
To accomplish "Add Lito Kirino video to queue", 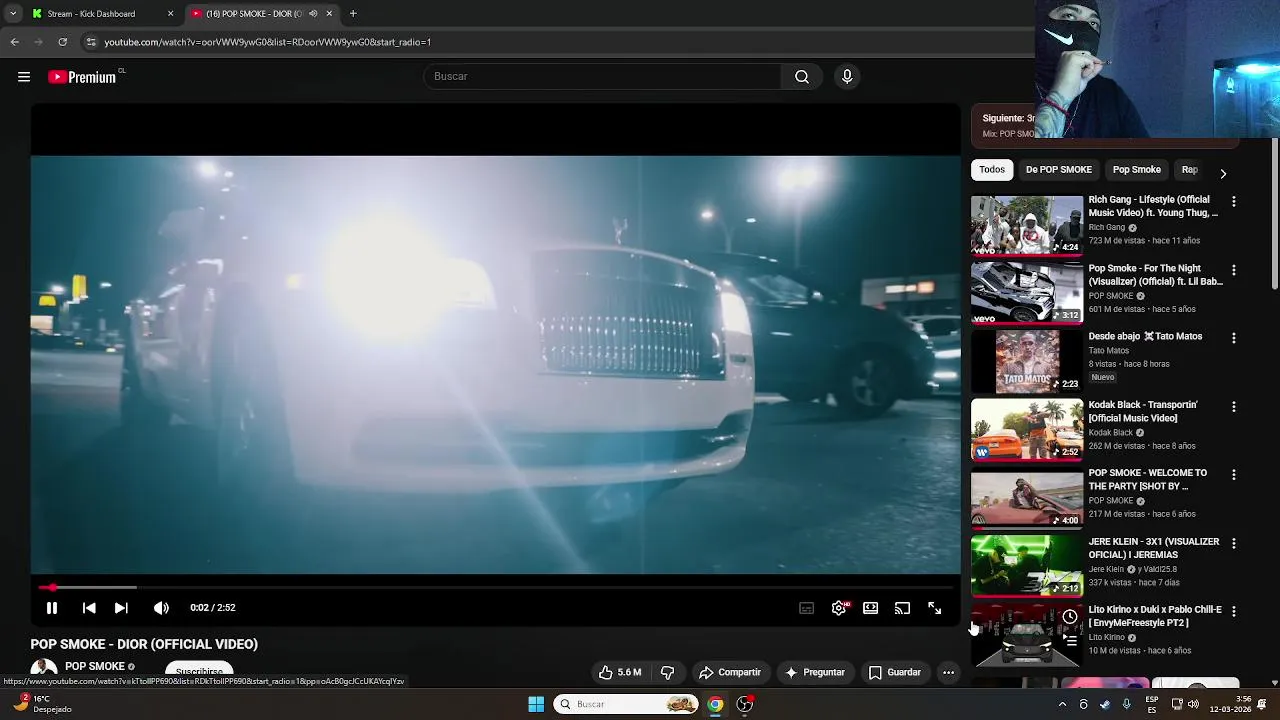I will 1070,640.
